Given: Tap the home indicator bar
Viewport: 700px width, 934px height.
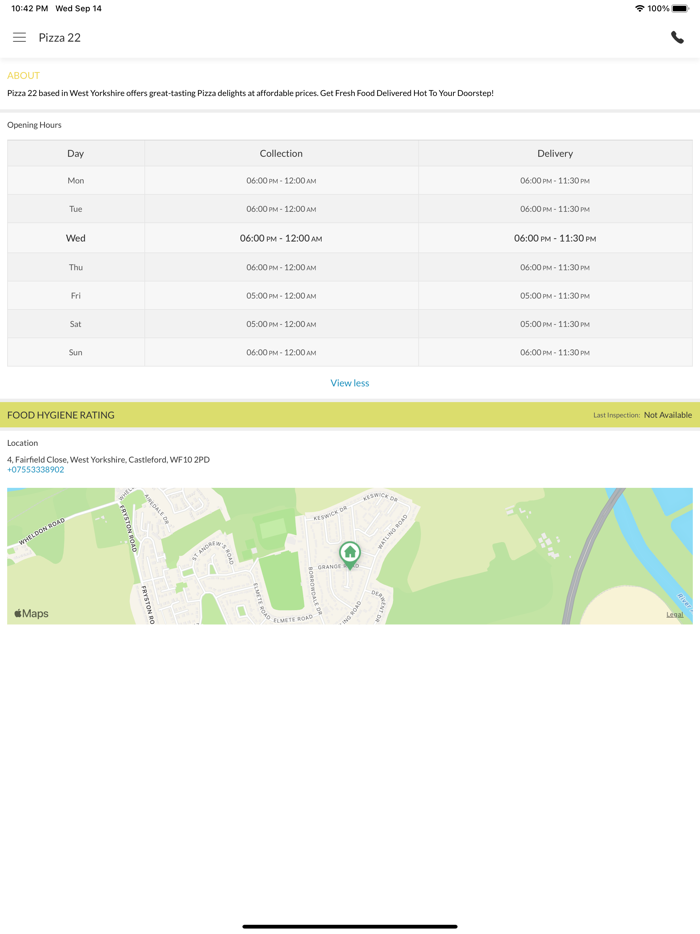Looking at the screenshot, I should point(350,926).
